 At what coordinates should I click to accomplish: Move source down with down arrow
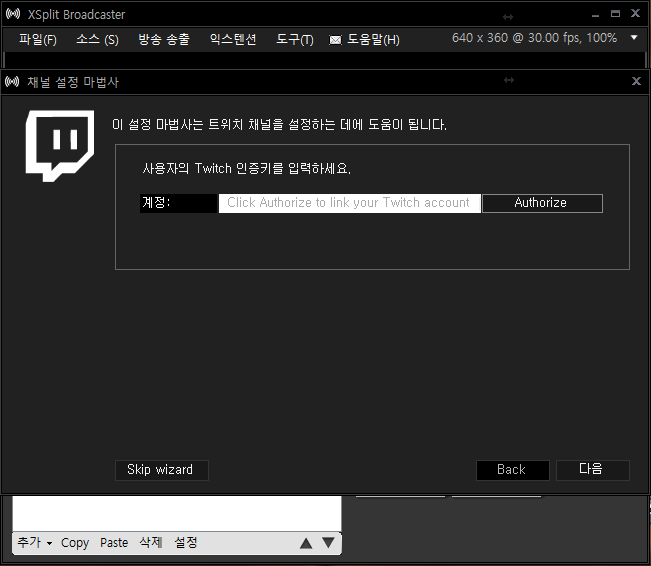(x=328, y=543)
